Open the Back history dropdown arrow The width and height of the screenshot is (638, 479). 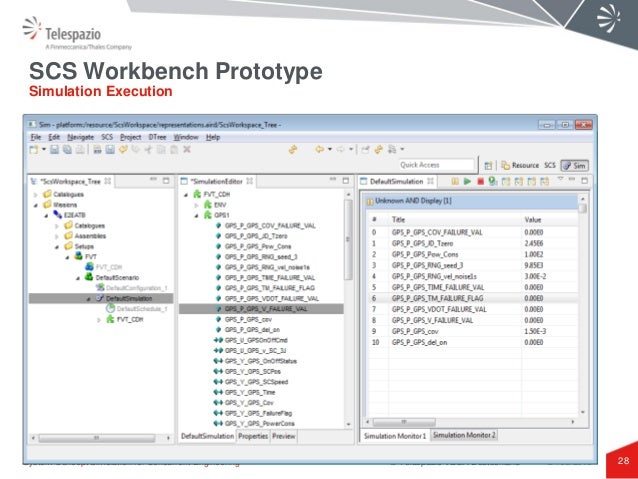pos(330,149)
